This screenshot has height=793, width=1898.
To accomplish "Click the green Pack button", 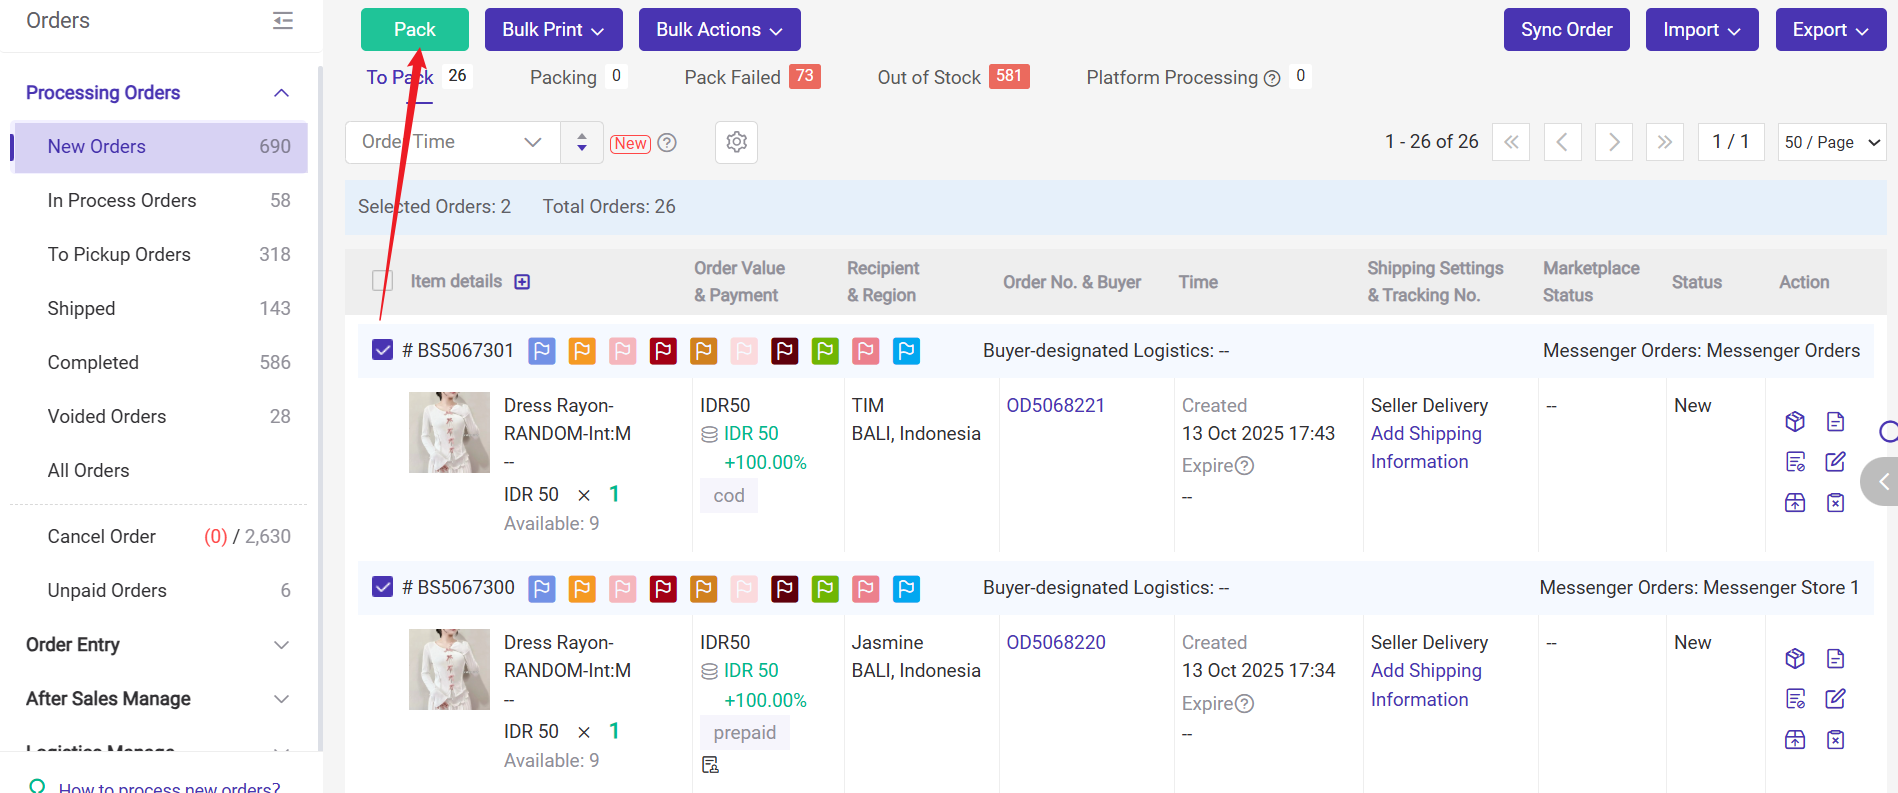I will coord(414,29).
